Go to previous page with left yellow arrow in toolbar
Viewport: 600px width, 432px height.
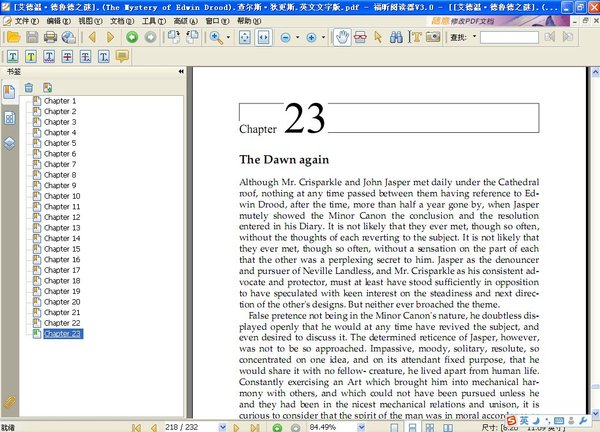coord(92,37)
